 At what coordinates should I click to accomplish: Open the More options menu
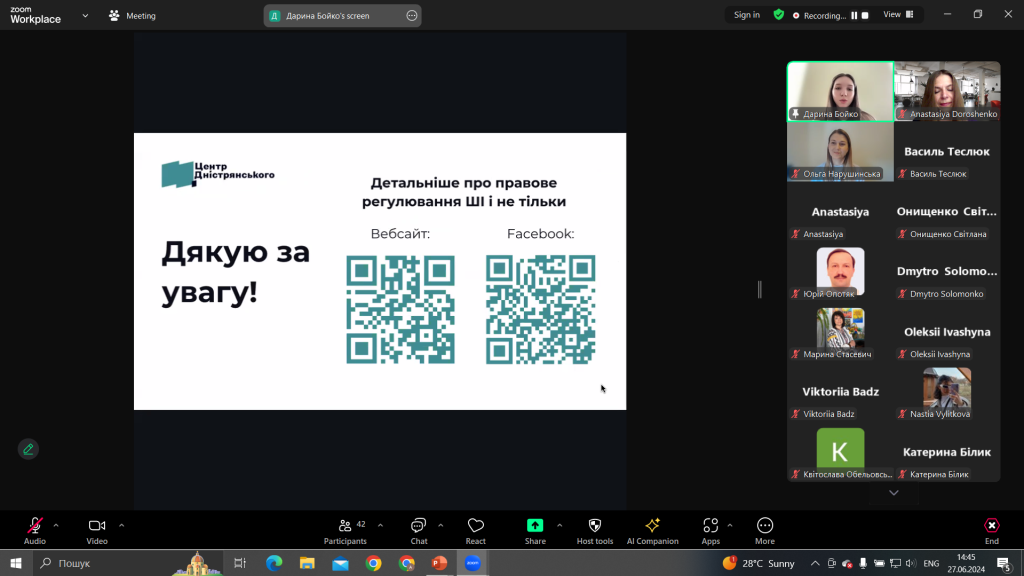coord(765,531)
